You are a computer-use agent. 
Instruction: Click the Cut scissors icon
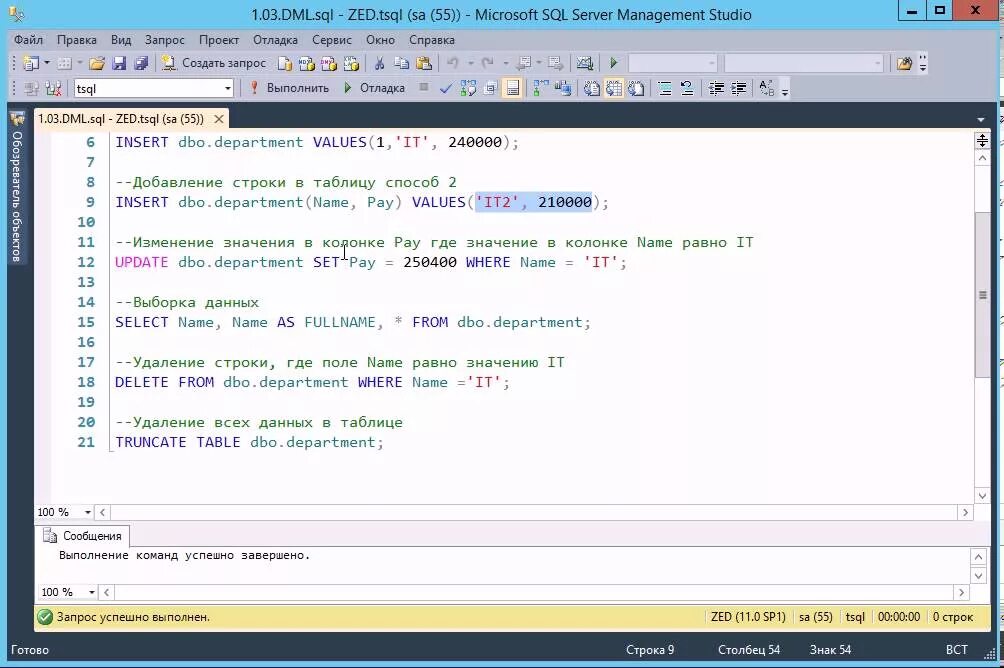pyautogui.click(x=379, y=63)
